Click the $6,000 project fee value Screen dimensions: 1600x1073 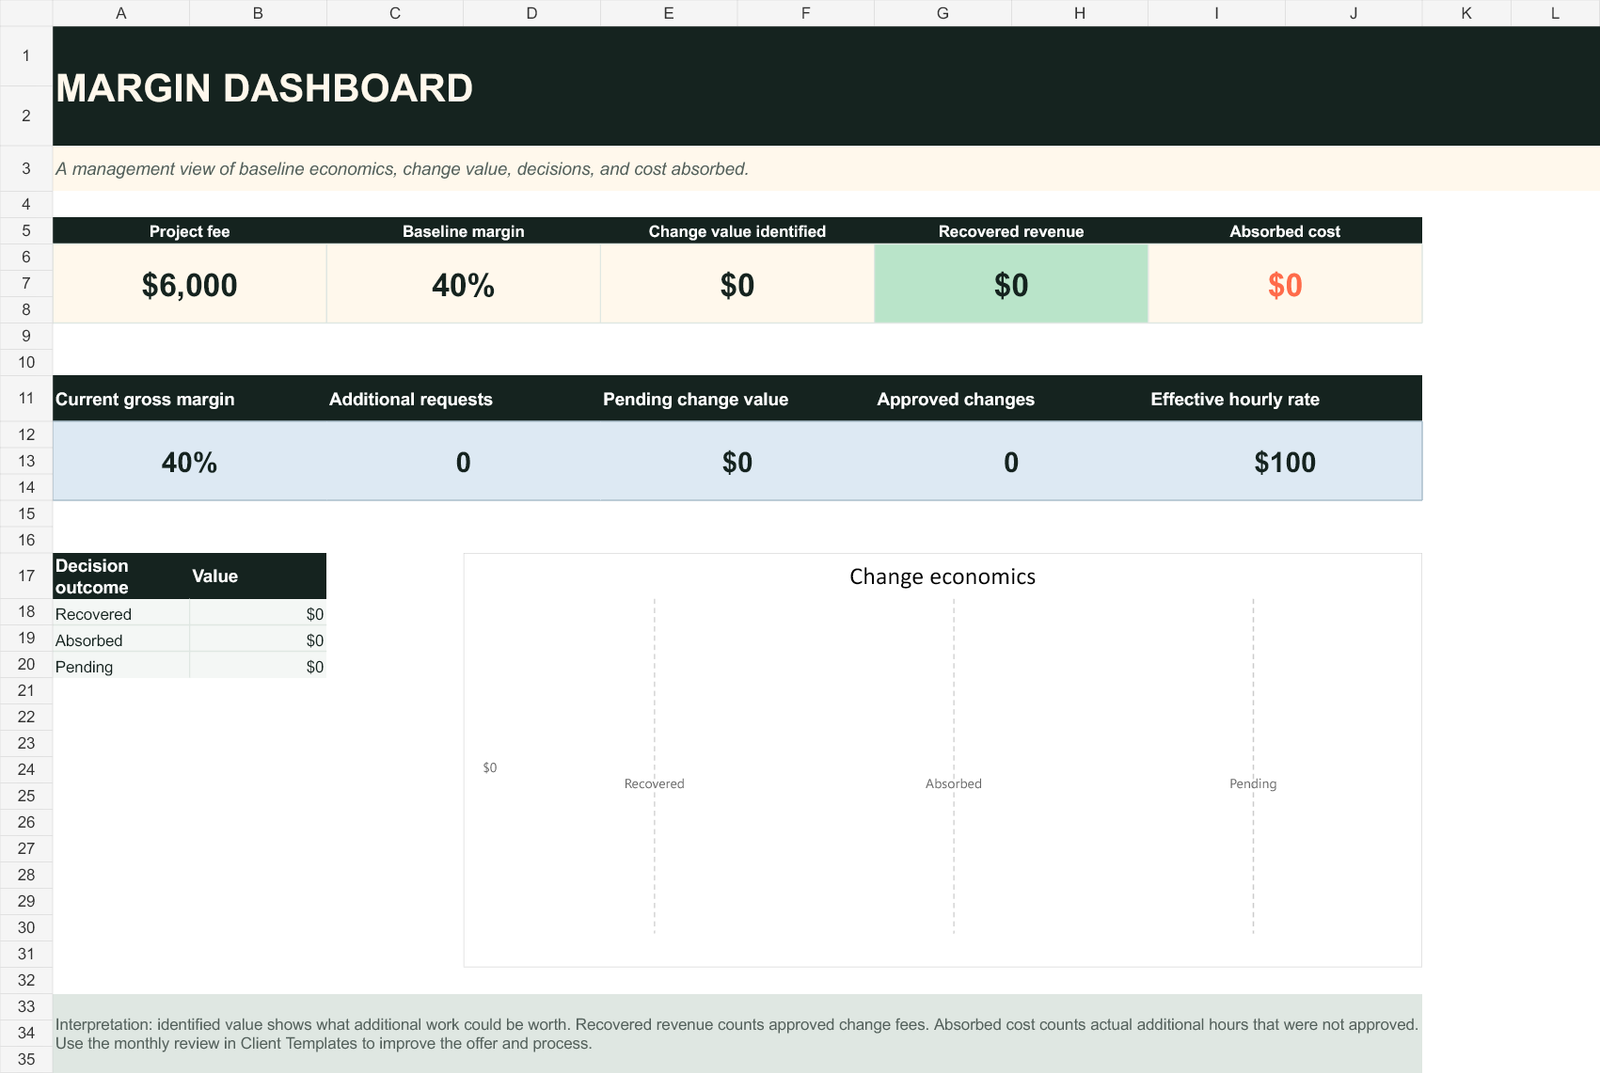pos(189,285)
